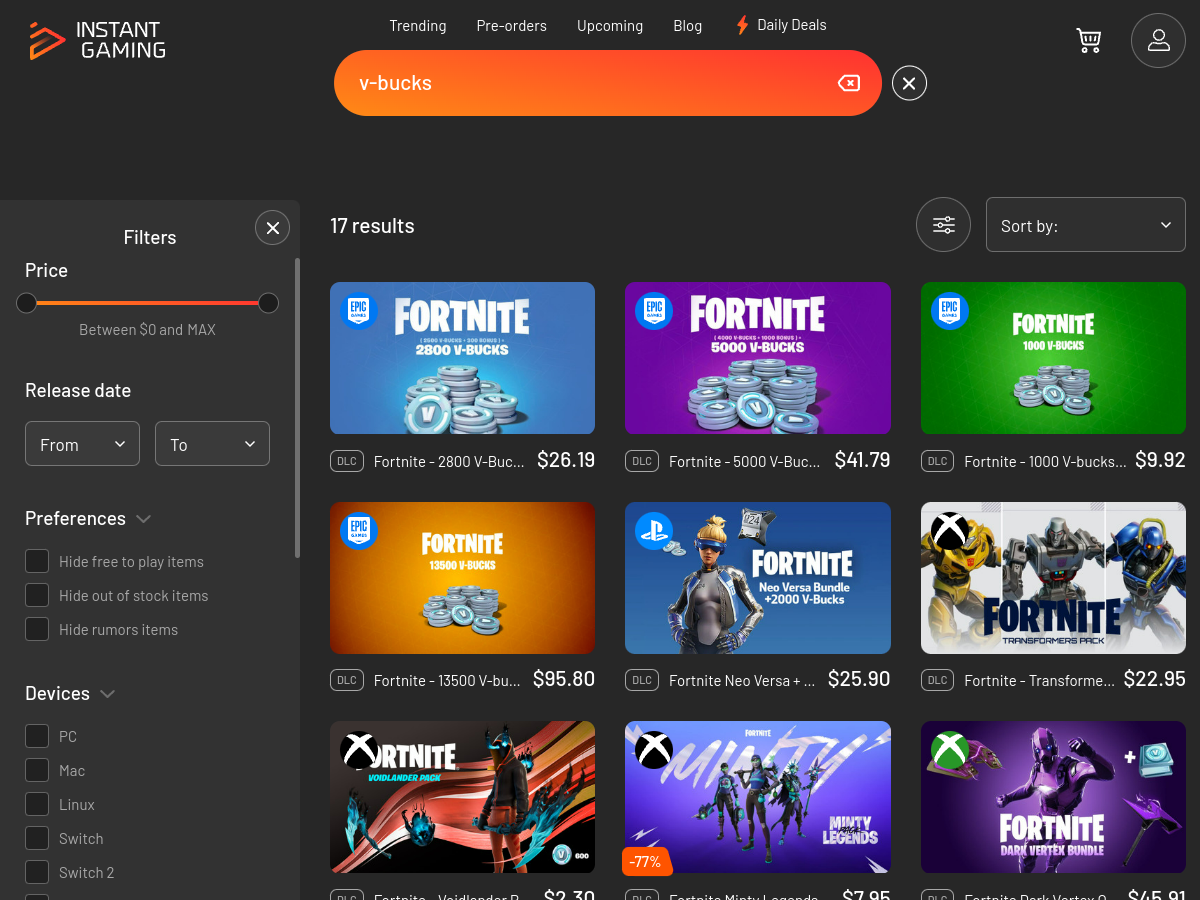Click Xbox badge on Voidlander Pack card
The image size is (1200, 900).
[x=358, y=750]
